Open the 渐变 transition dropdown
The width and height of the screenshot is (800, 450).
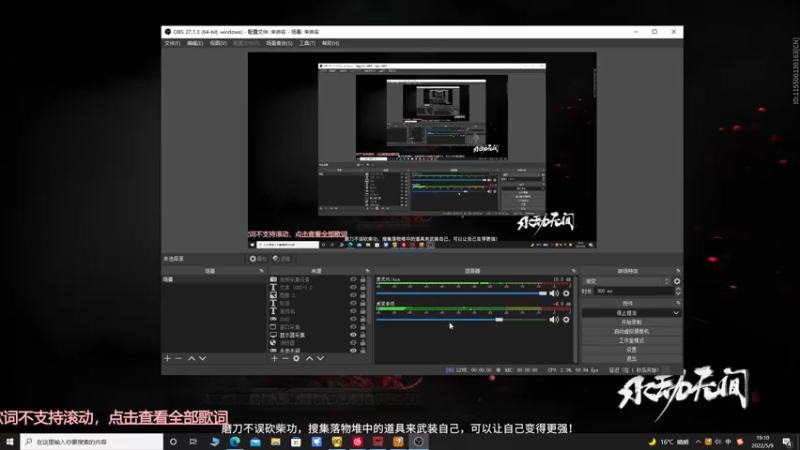click(x=627, y=281)
